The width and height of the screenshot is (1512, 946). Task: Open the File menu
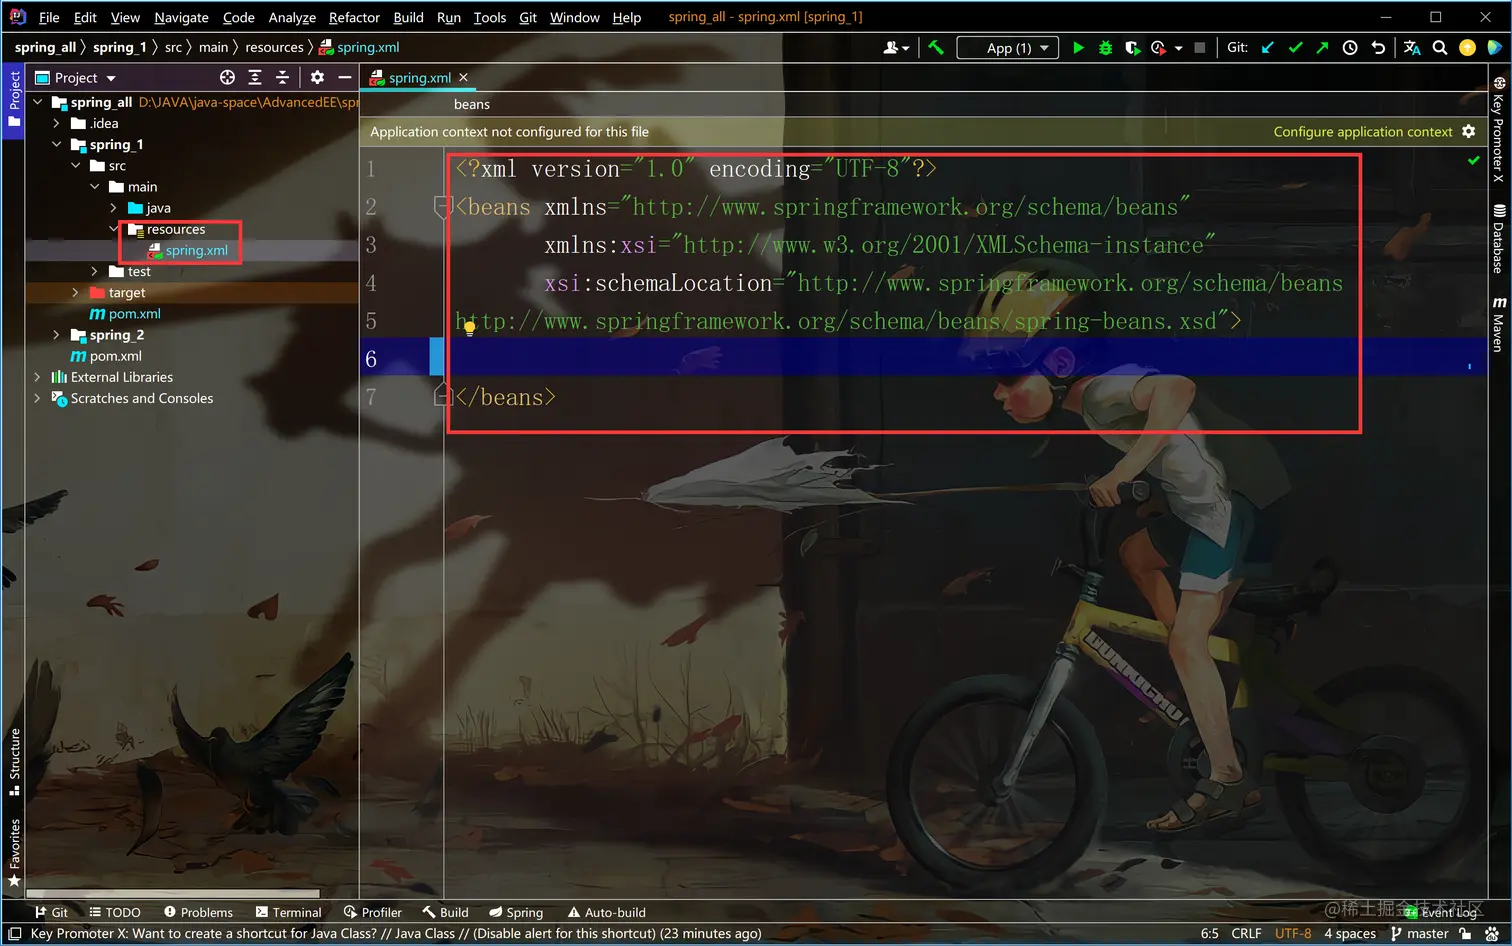point(49,17)
